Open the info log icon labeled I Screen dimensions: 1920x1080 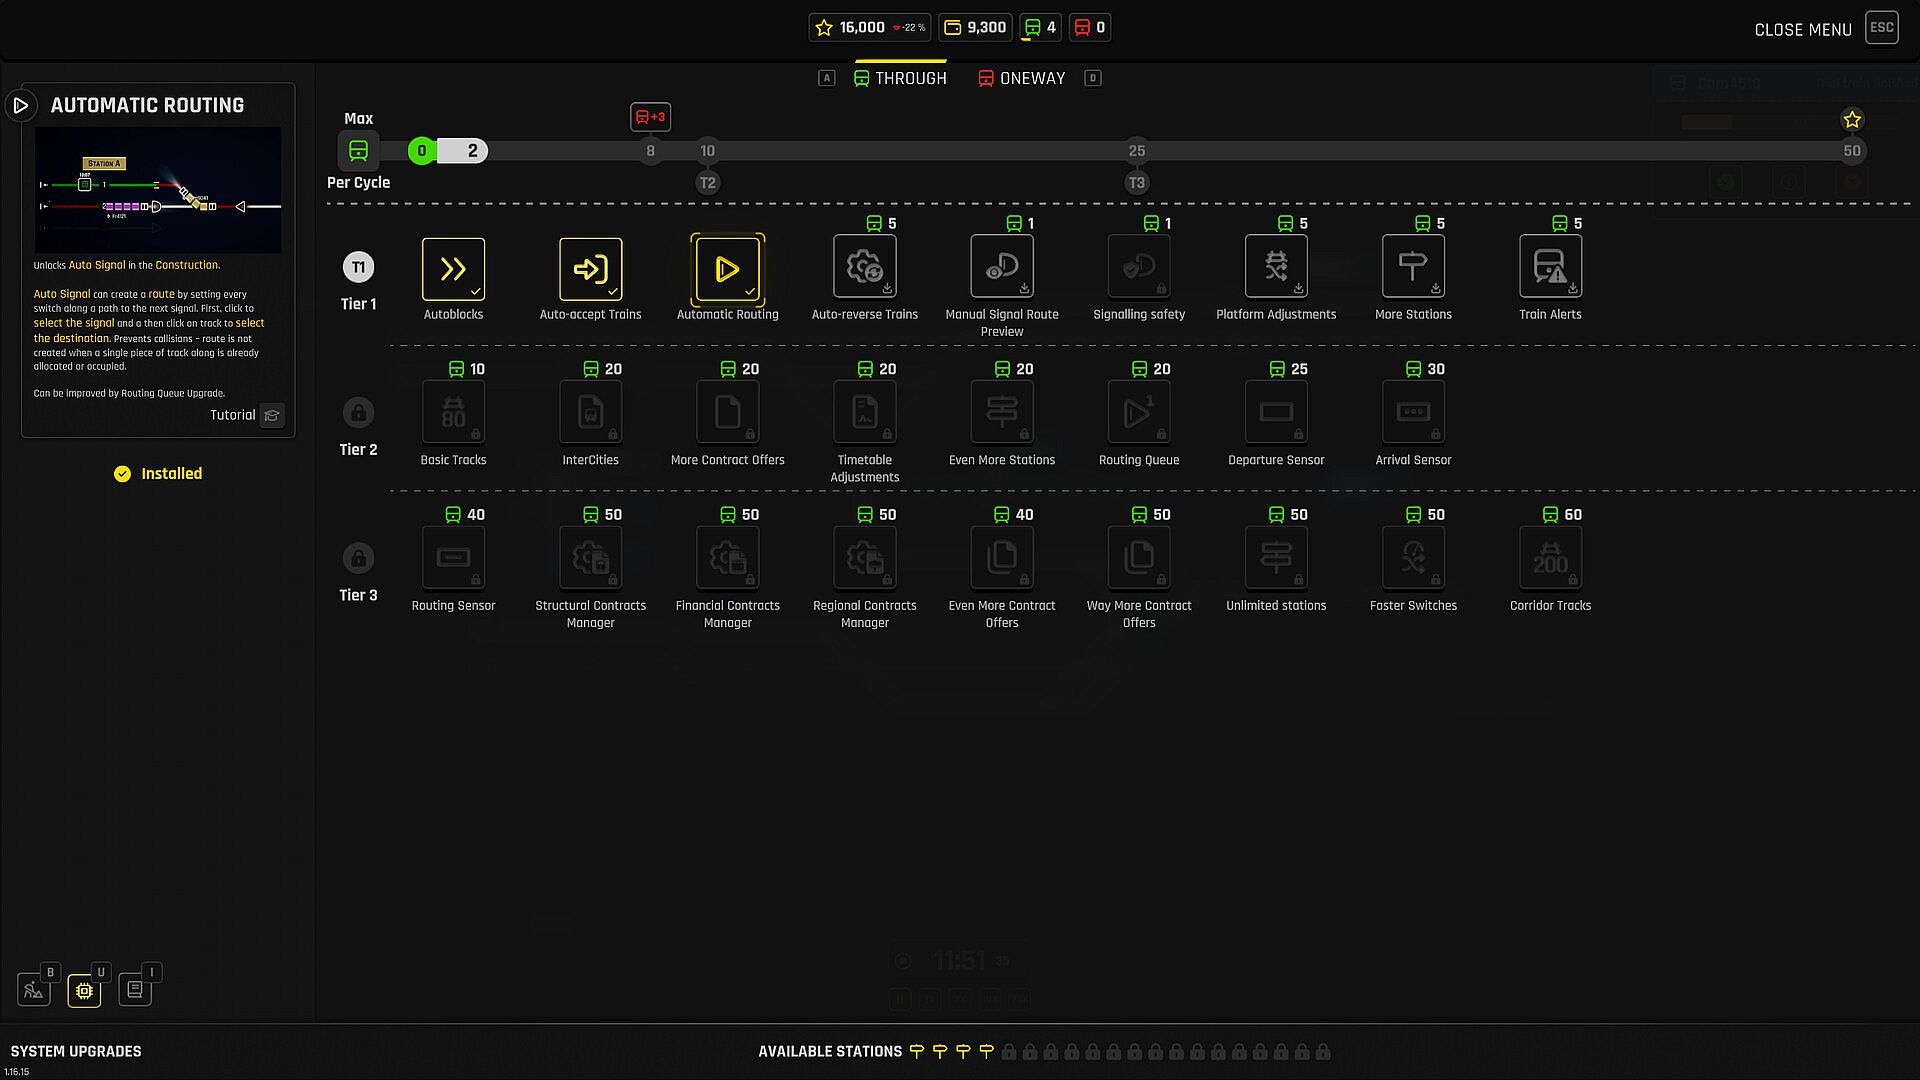point(135,989)
